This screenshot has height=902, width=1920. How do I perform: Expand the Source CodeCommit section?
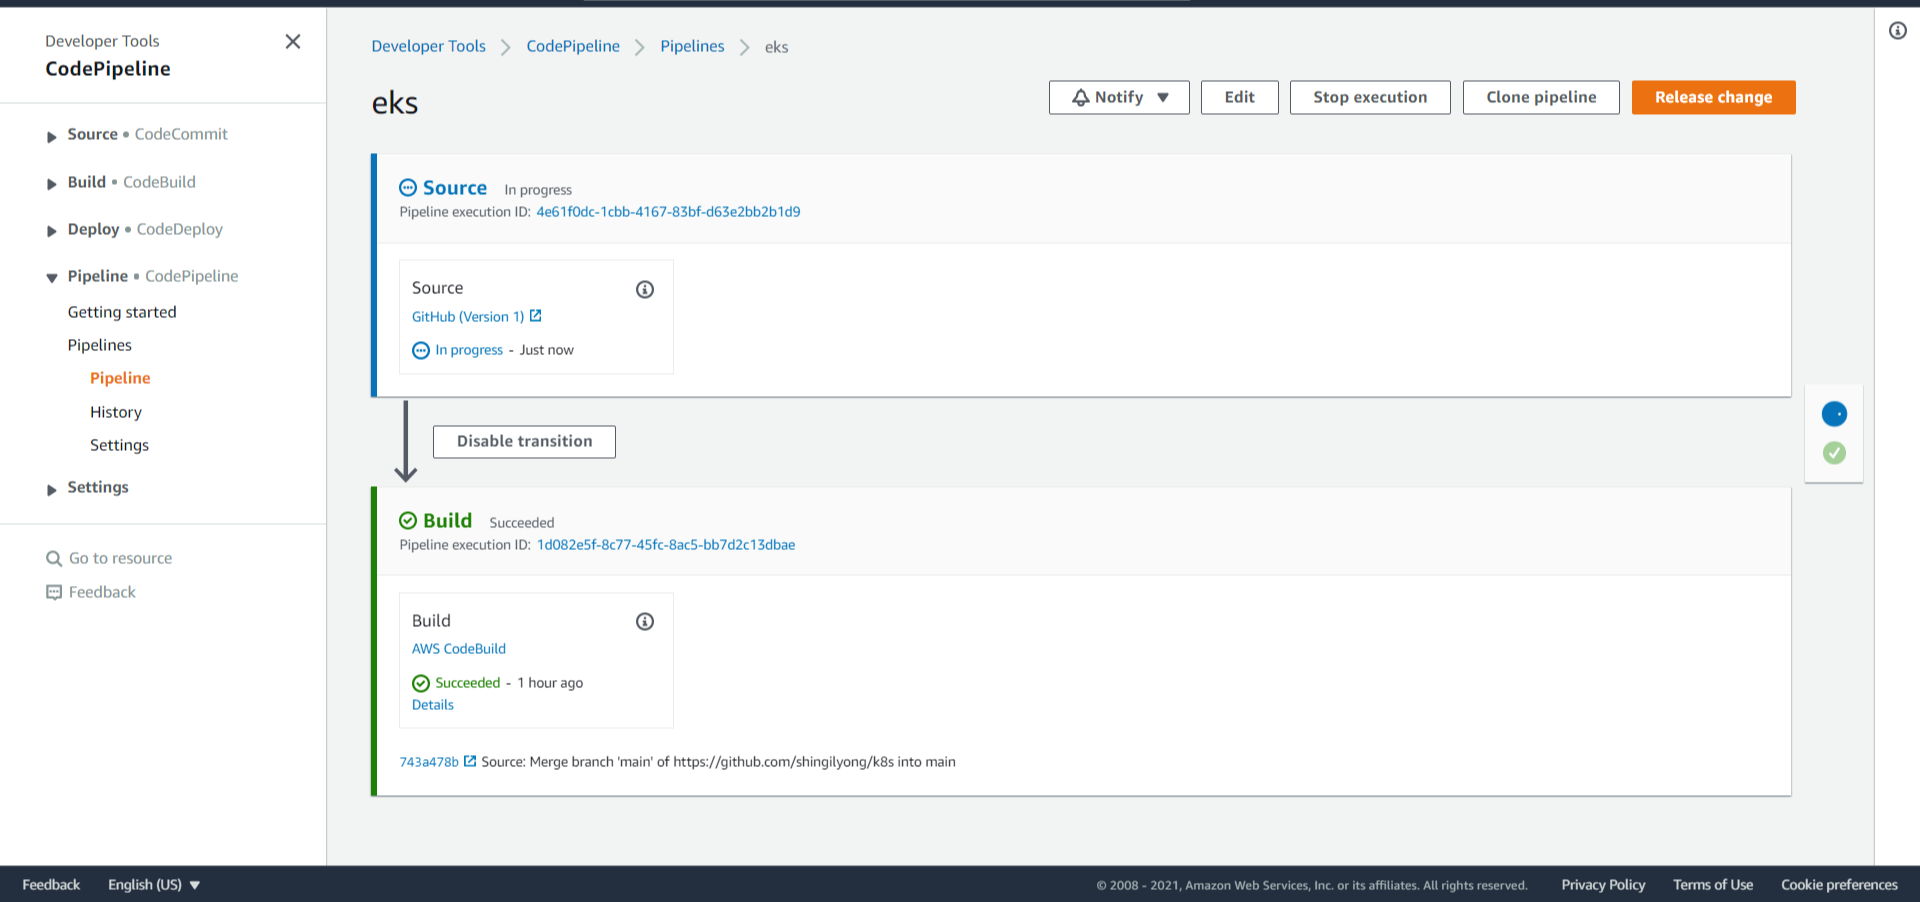coord(52,136)
